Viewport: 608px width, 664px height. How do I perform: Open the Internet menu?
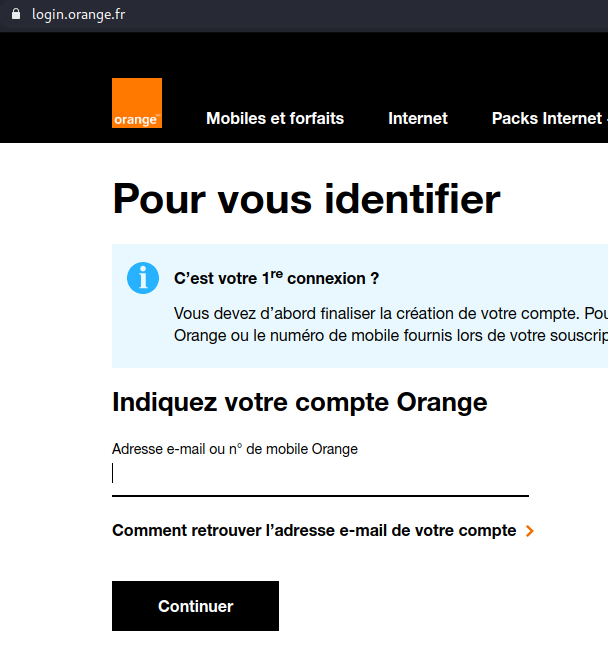coord(418,118)
